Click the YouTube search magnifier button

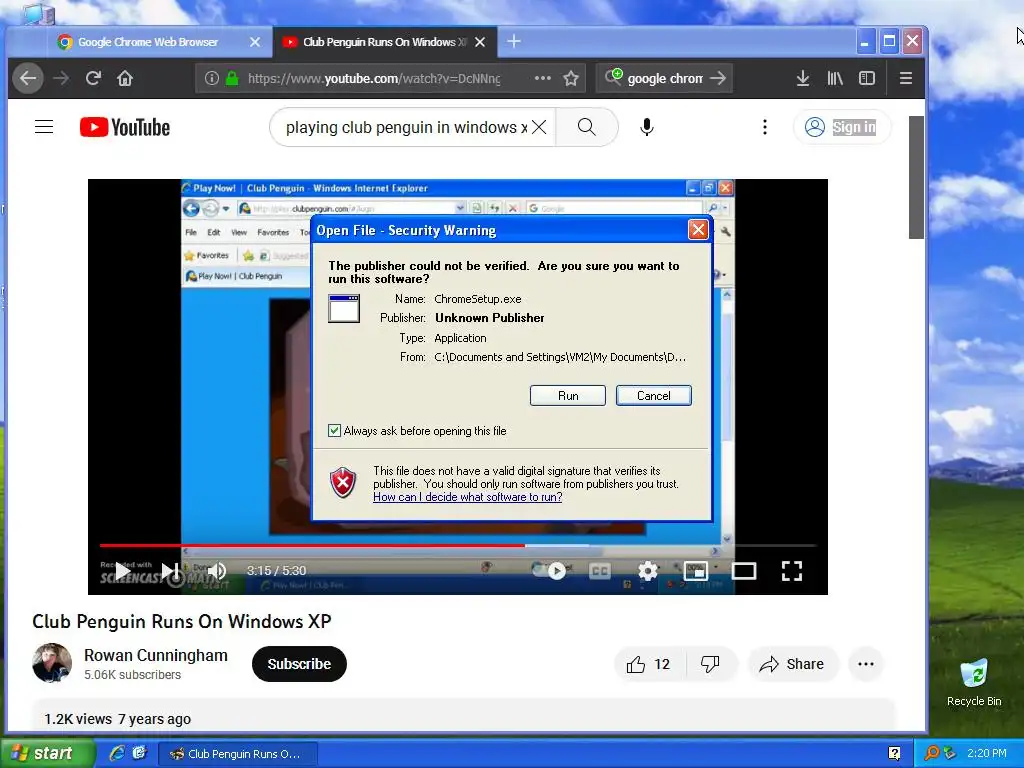click(x=586, y=127)
